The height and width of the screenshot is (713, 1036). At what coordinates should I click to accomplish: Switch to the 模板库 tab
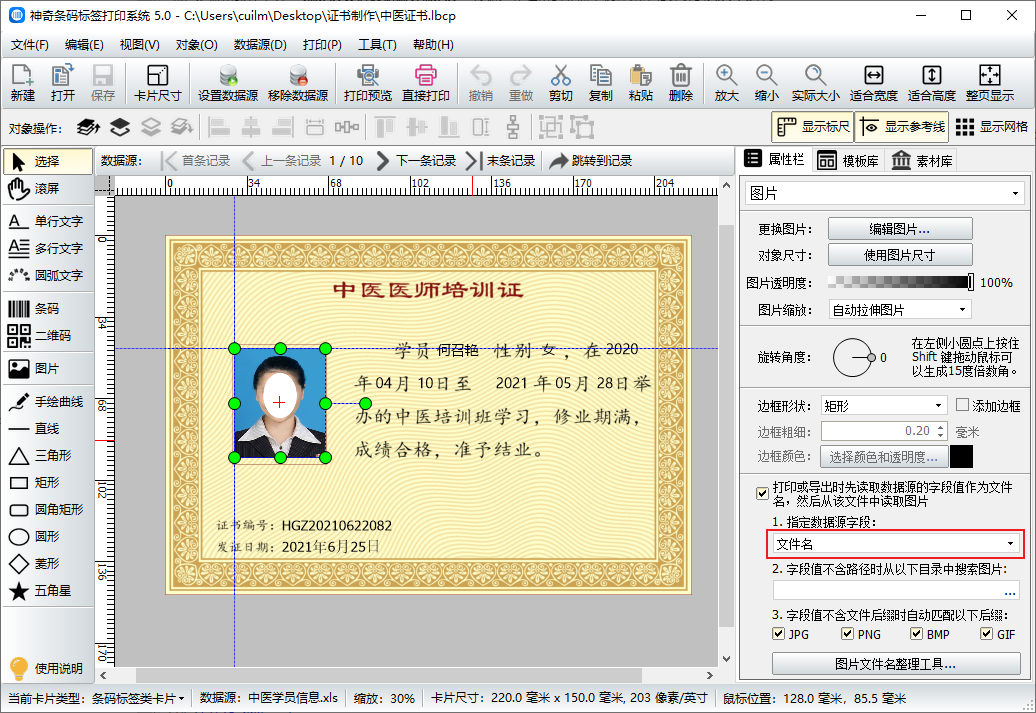coord(848,160)
